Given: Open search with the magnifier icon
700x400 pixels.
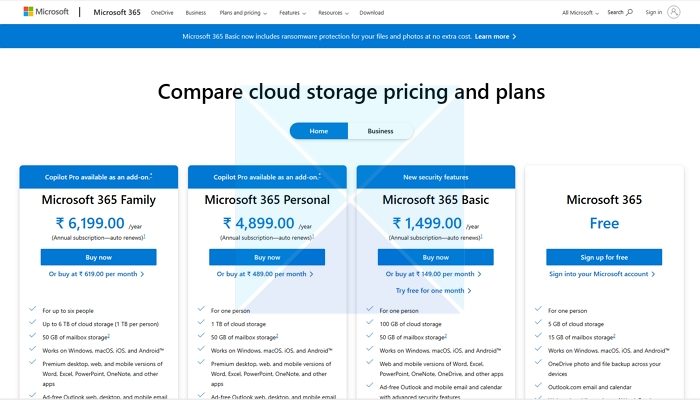Looking at the screenshot, I should click(x=630, y=12).
